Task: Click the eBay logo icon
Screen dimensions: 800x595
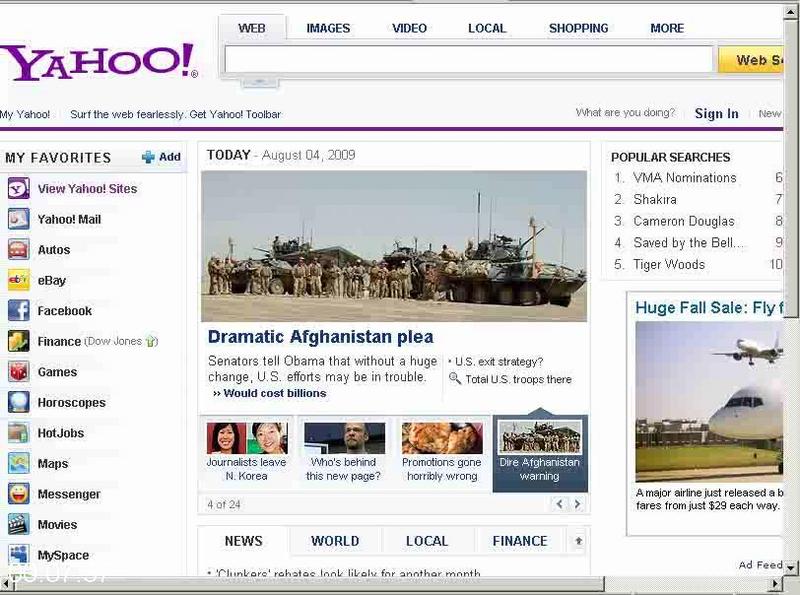Action: [x=18, y=280]
